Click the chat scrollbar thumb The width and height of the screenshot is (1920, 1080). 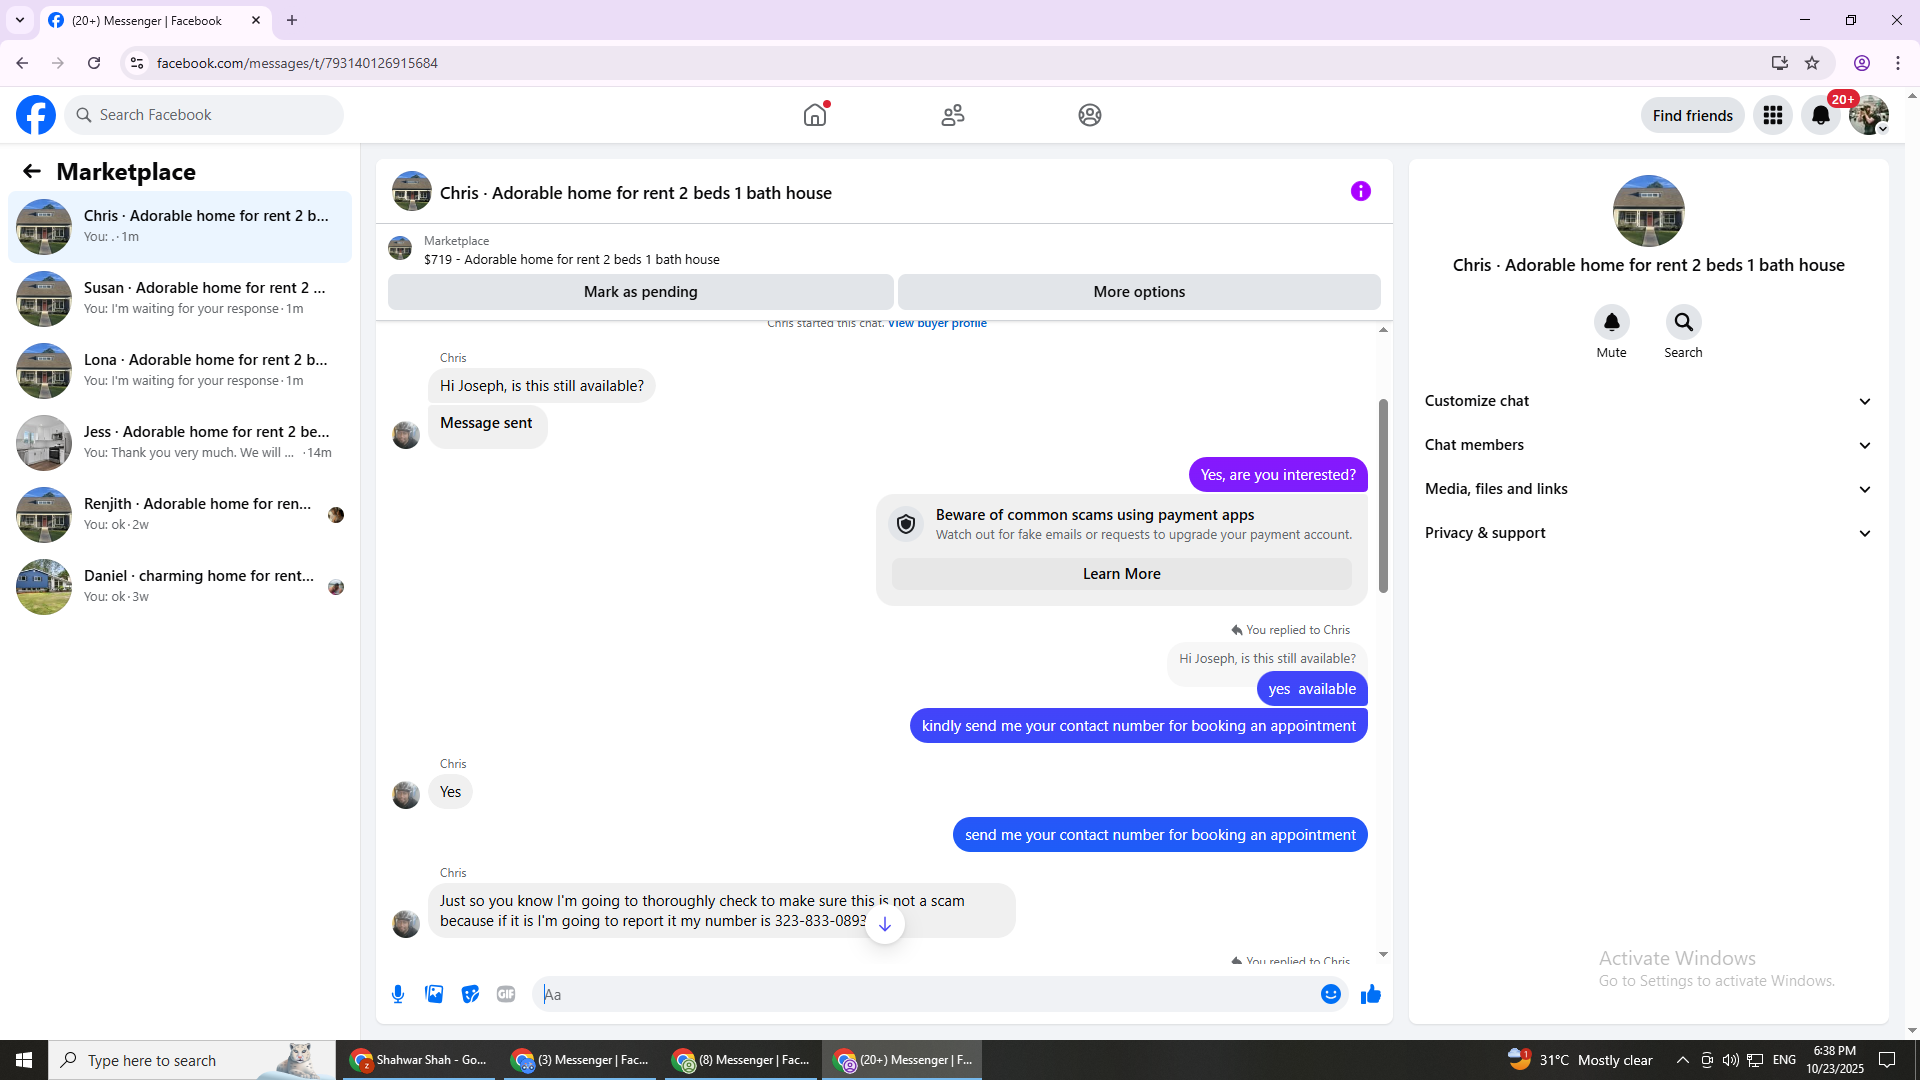1383,495
